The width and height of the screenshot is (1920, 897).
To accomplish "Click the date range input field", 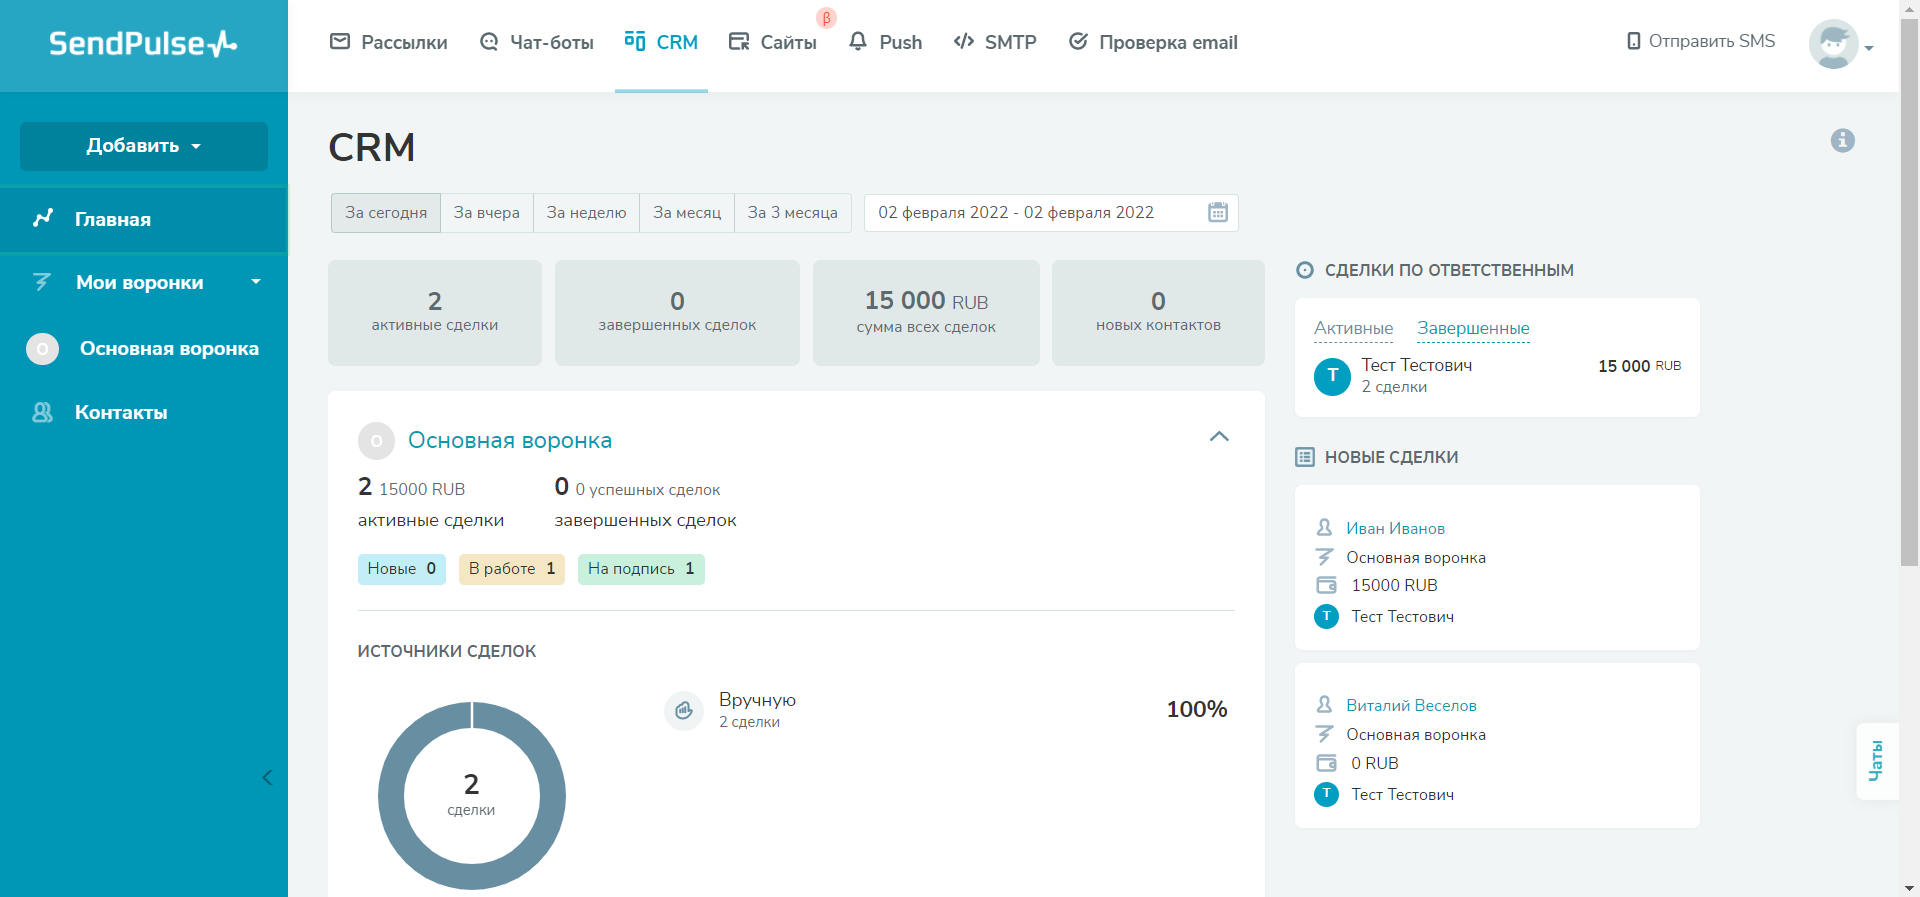I will 1030,213.
